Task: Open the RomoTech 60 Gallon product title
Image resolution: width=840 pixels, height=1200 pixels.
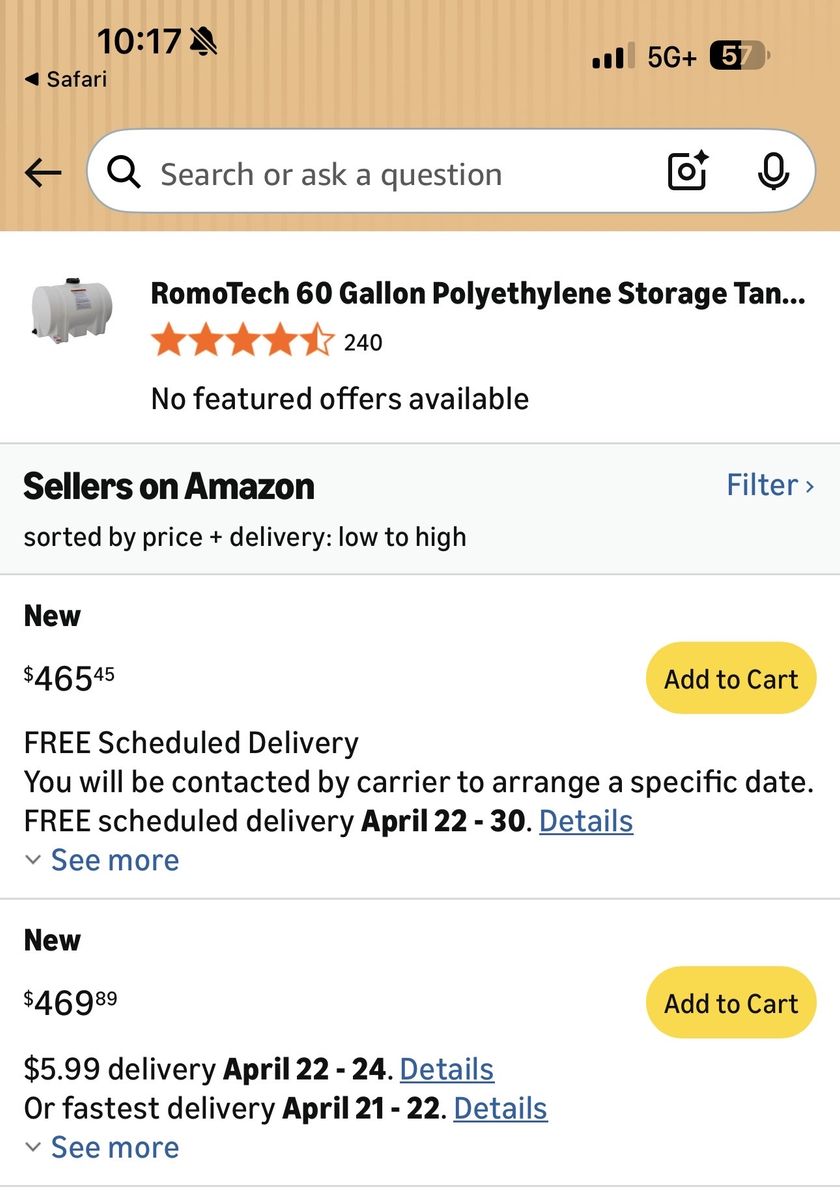Action: point(477,293)
